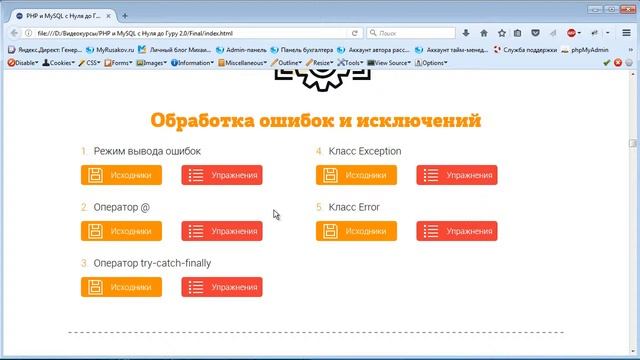Open the Яндекс.Директ bookmark

click(x=45, y=50)
